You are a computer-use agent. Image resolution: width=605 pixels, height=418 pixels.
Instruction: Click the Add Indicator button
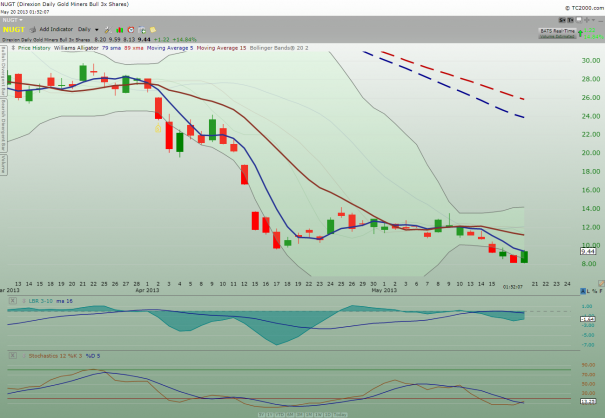click(56, 29)
